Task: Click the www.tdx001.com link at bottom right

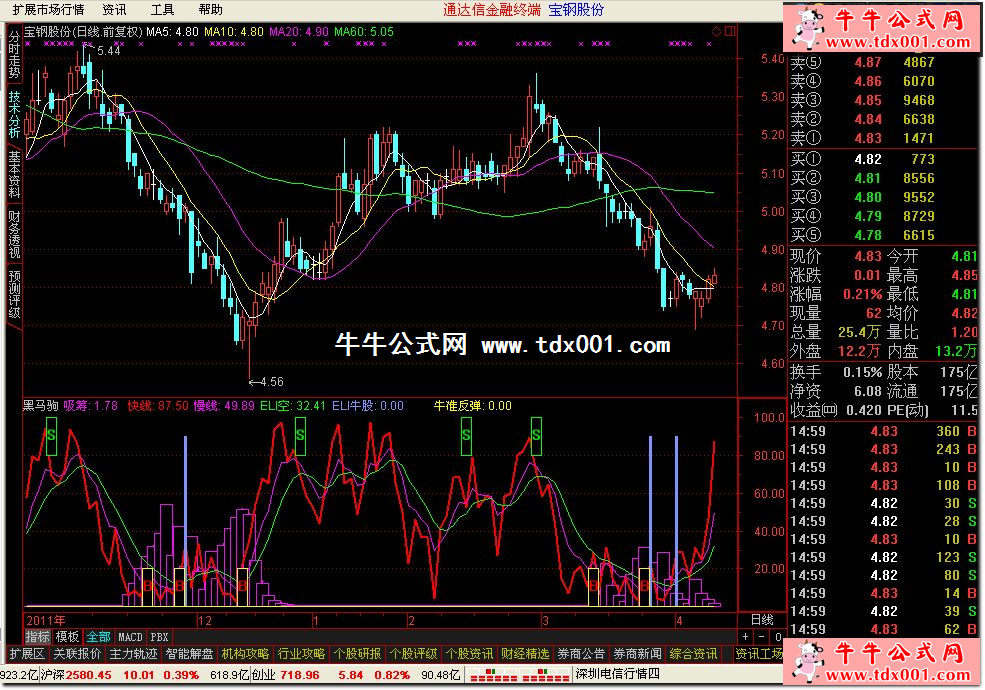Action: [898, 675]
